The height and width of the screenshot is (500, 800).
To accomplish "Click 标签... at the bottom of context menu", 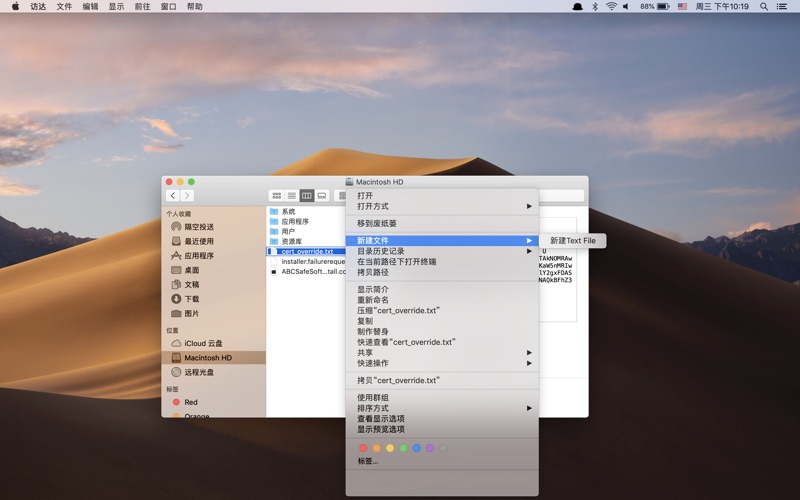I will [x=367, y=461].
